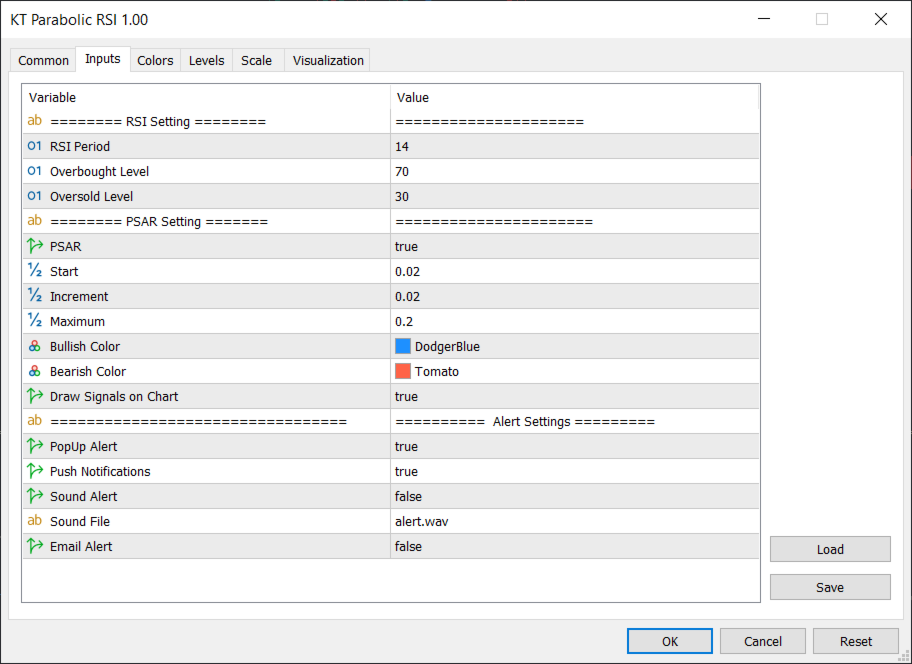The image size is (912, 664).
Task: Switch to the Visualization tab
Action: tap(328, 60)
